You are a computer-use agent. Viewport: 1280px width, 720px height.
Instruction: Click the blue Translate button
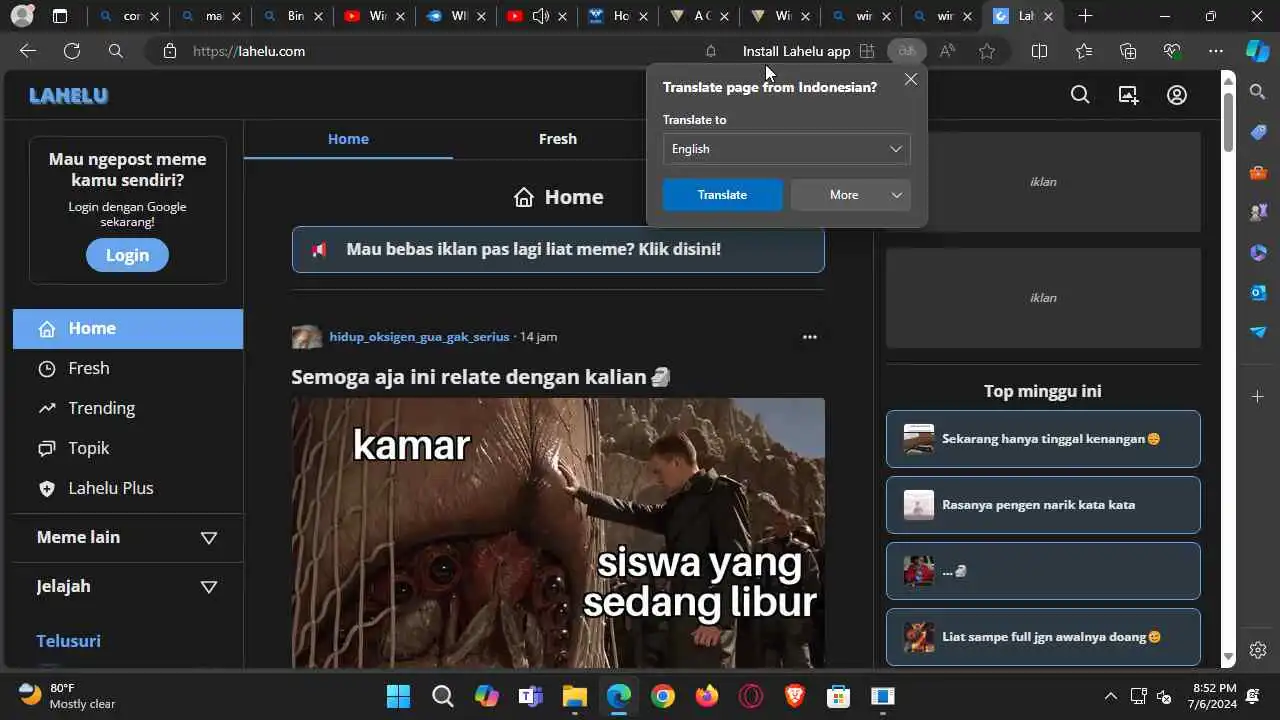point(722,195)
